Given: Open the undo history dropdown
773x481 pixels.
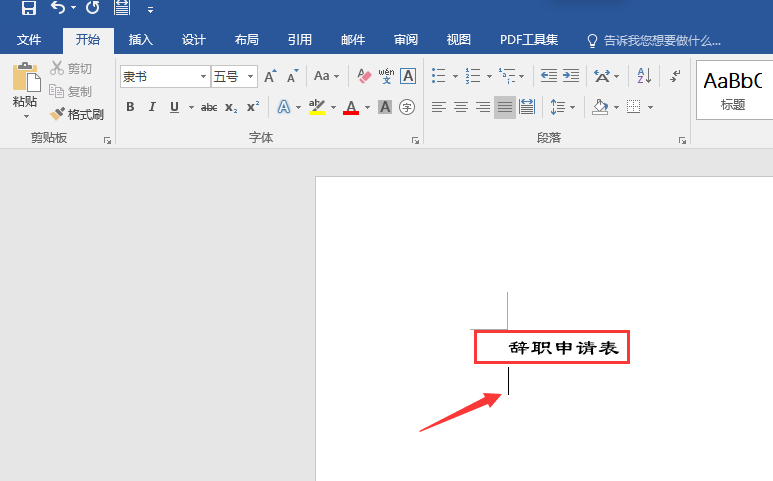Looking at the screenshot, I should (73, 7).
